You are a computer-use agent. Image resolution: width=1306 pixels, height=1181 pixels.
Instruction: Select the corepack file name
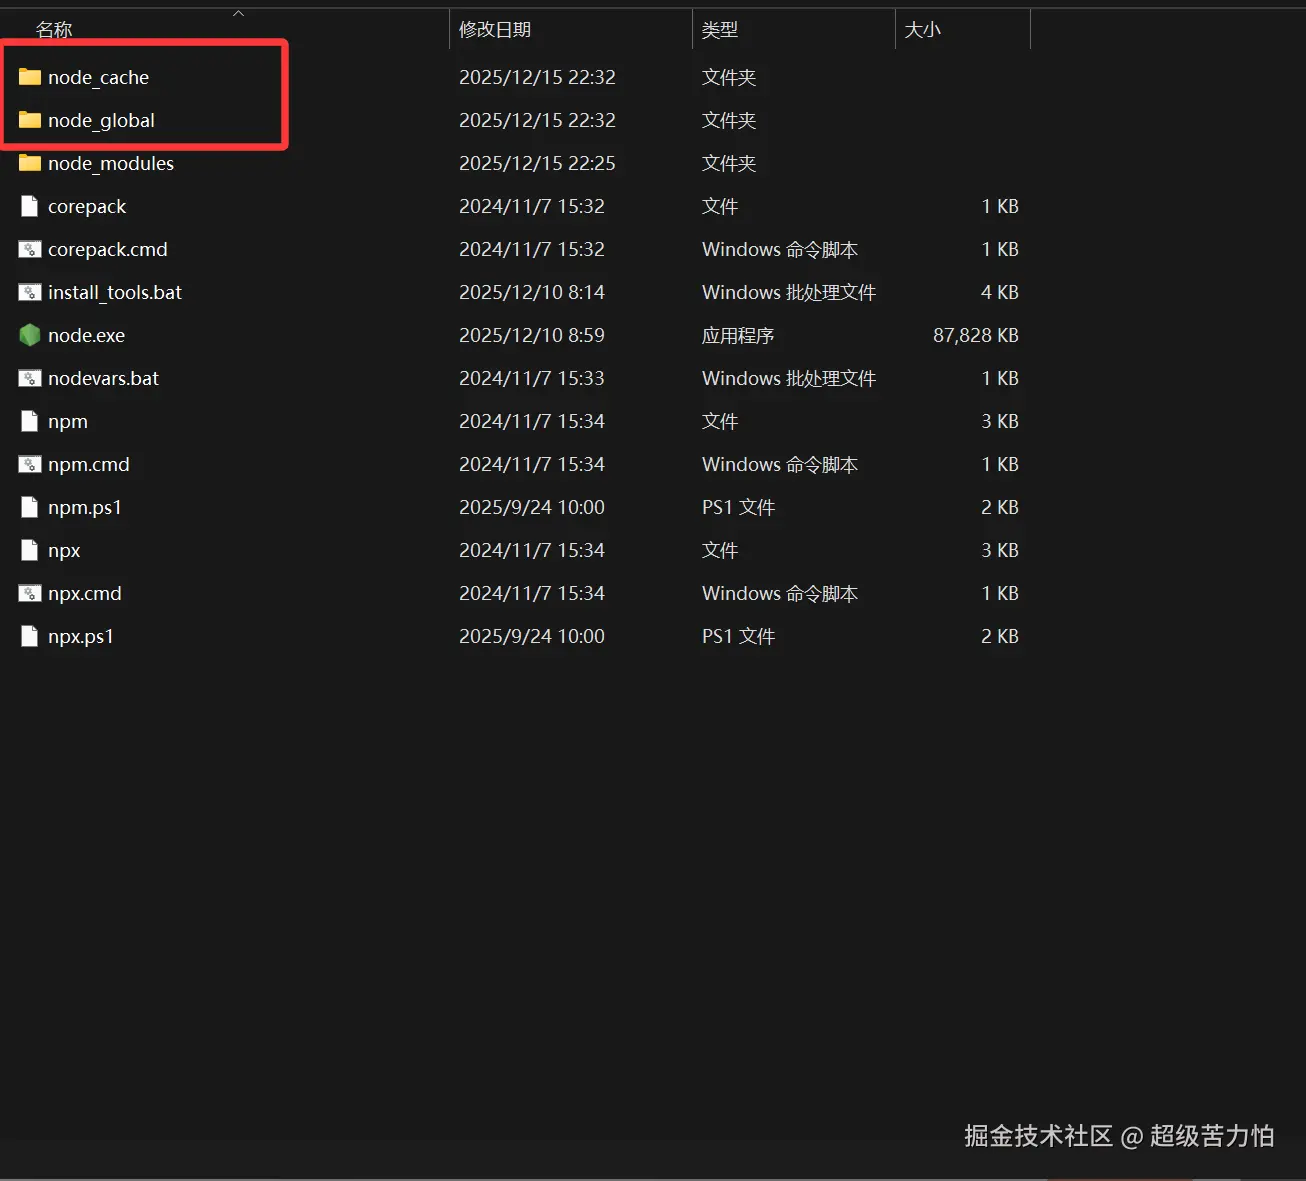tap(87, 206)
